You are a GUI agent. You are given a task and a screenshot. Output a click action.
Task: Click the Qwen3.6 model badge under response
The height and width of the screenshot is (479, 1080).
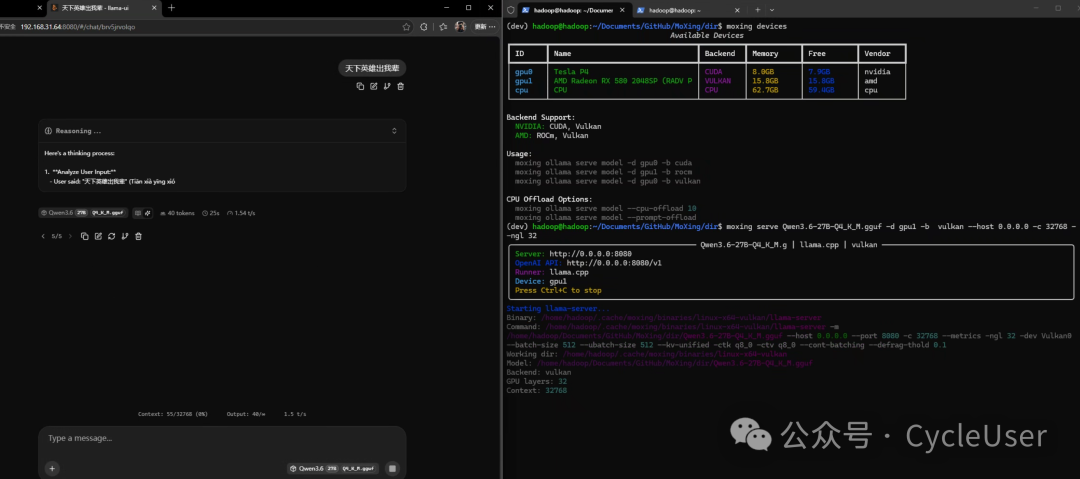click(x=84, y=213)
